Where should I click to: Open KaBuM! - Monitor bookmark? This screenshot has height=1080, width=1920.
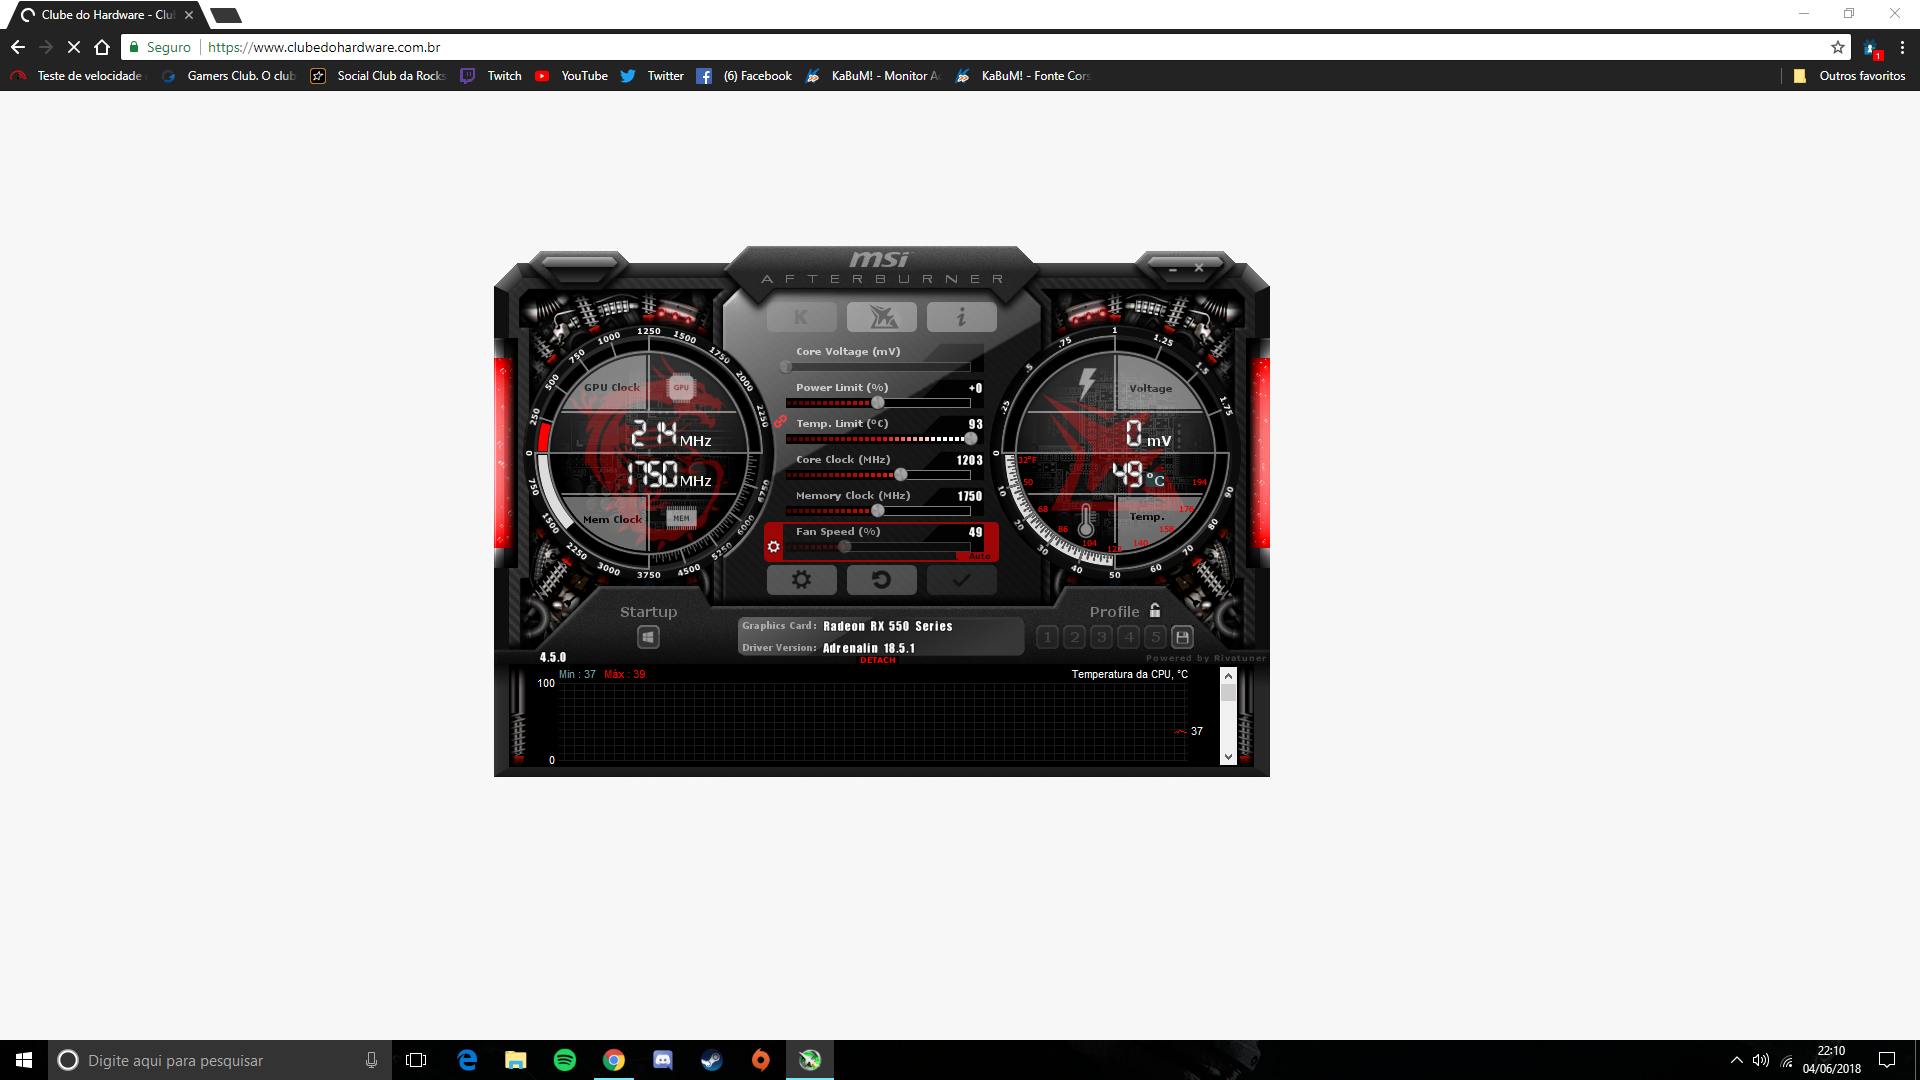(873, 76)
